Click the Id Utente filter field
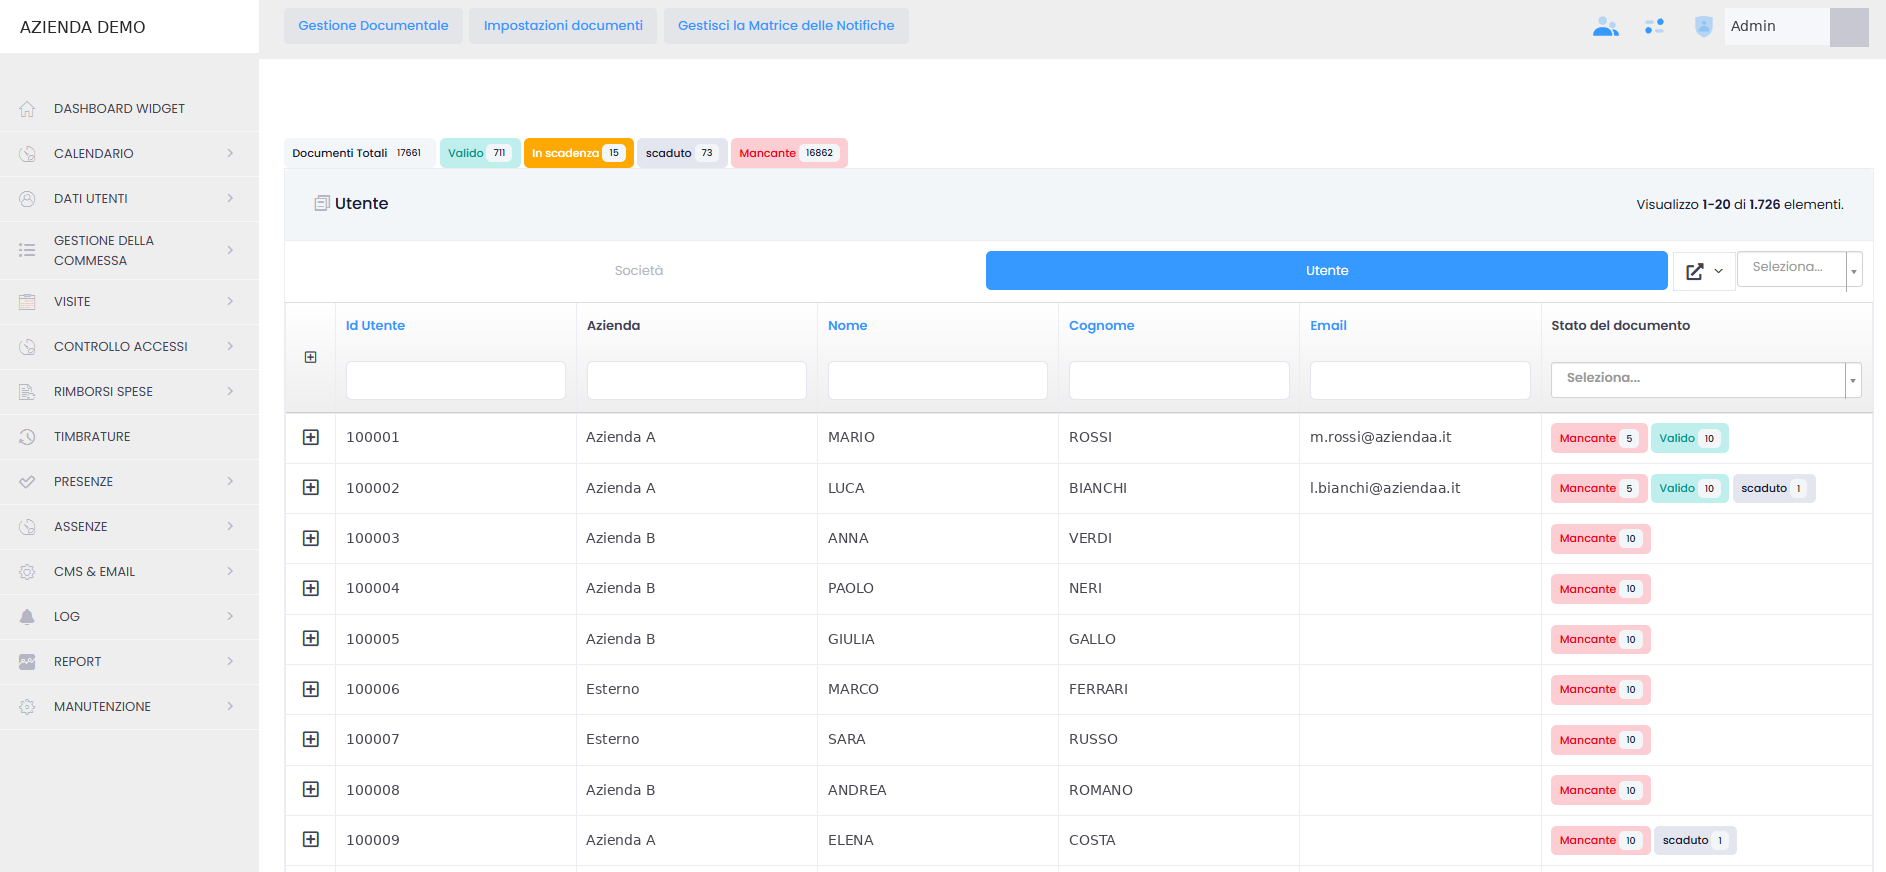1886x872 pixels. tap(456, 381)
